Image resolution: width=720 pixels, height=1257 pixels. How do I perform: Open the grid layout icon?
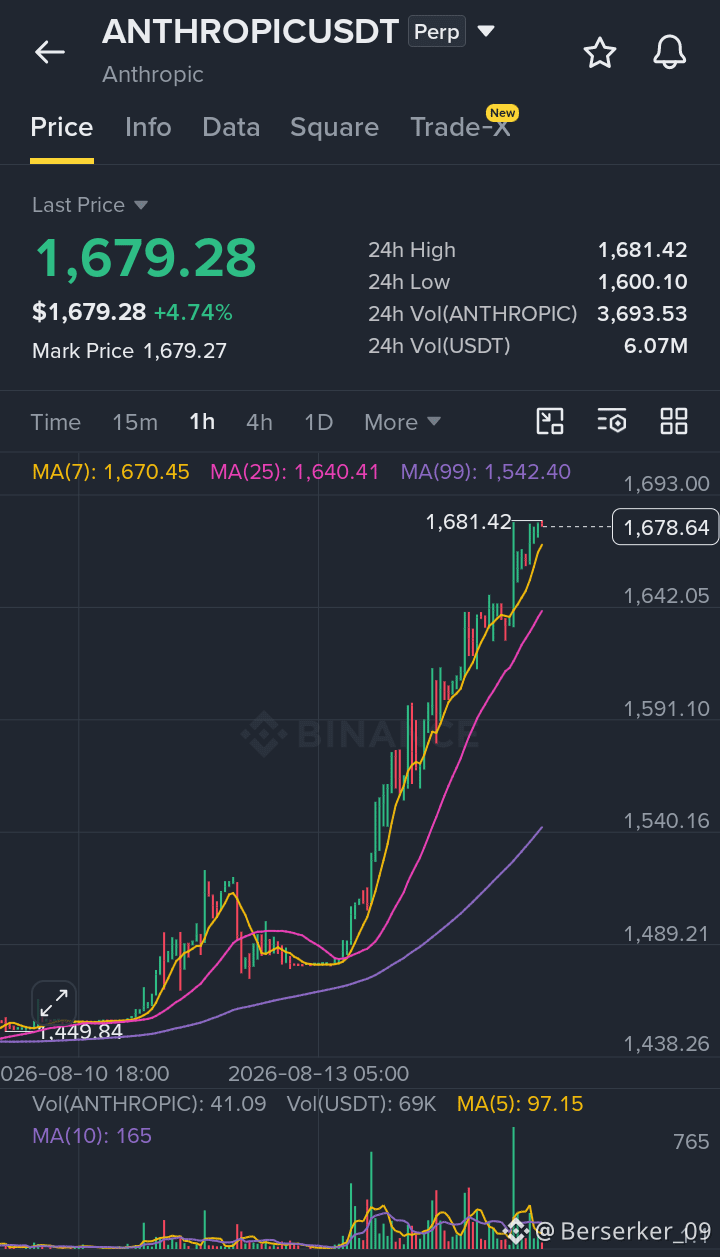click(x=674, y=421)
